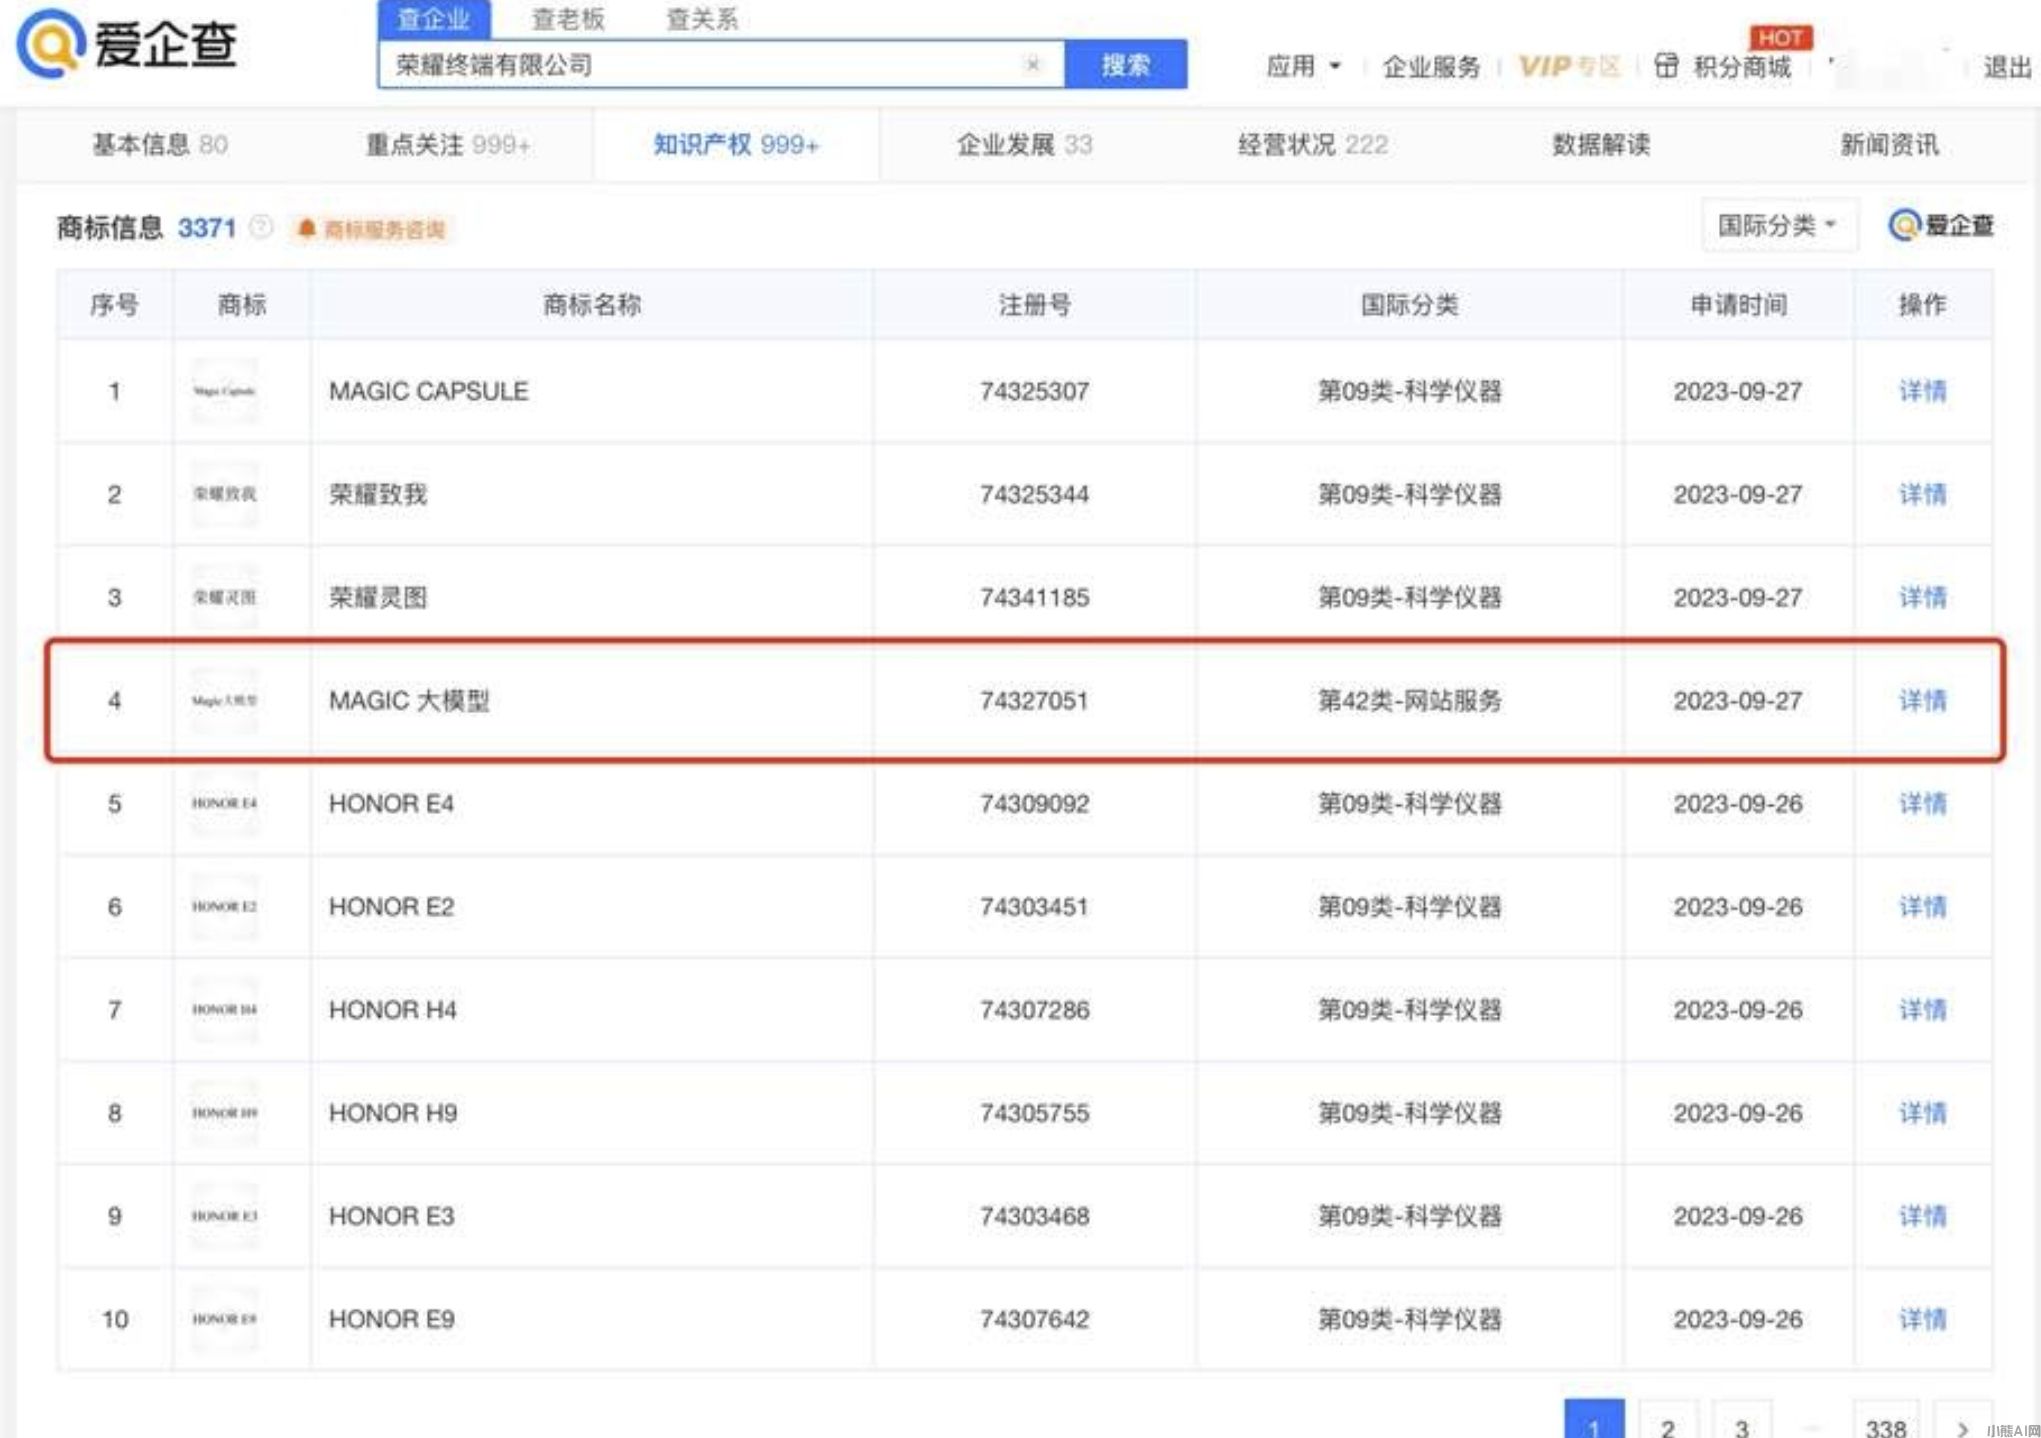
Task: Open the 爱企查 logo home link
Action: (127, 44)
